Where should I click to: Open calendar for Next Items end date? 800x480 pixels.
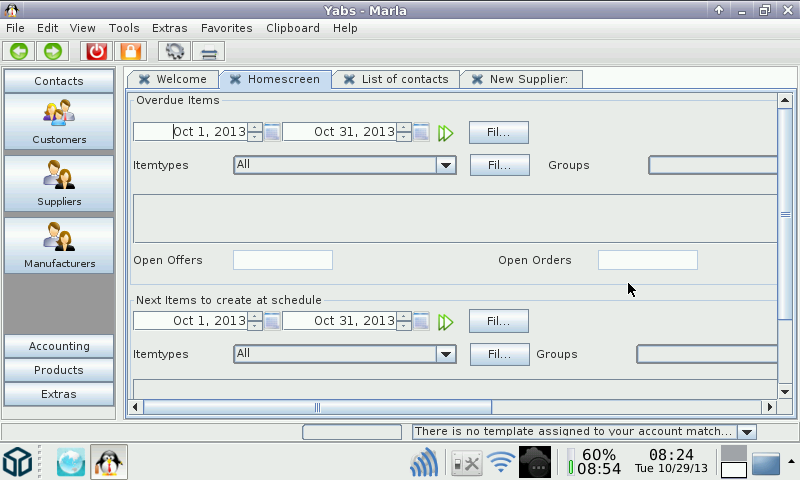click(421, 321)
